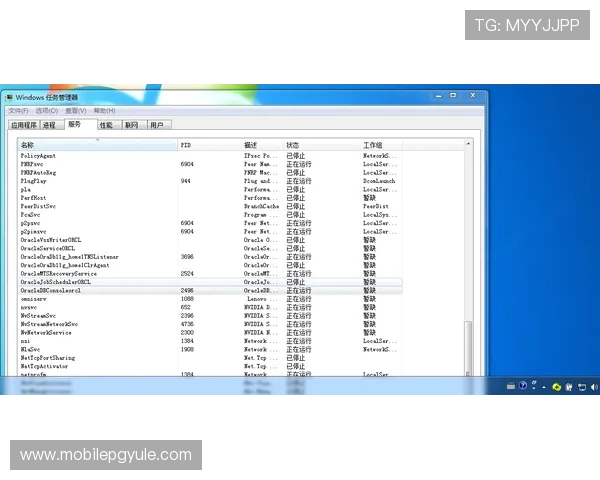Click the language bar options icon
The image size is (600, 480).
pos(534,385)
